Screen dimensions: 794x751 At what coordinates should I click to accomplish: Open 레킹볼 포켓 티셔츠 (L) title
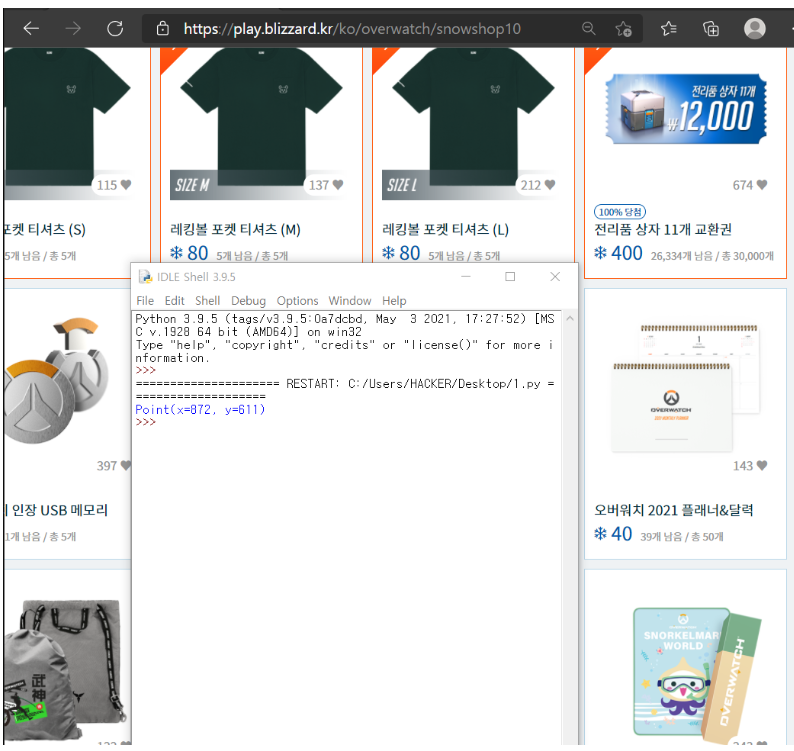(446, 229)
